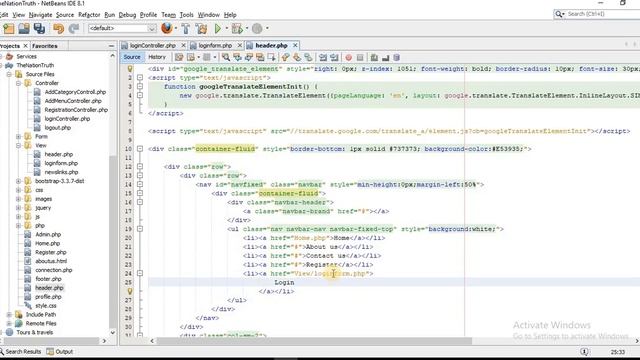Expand the bootstrap-3.3.7-dist folder

pos(18,181)
